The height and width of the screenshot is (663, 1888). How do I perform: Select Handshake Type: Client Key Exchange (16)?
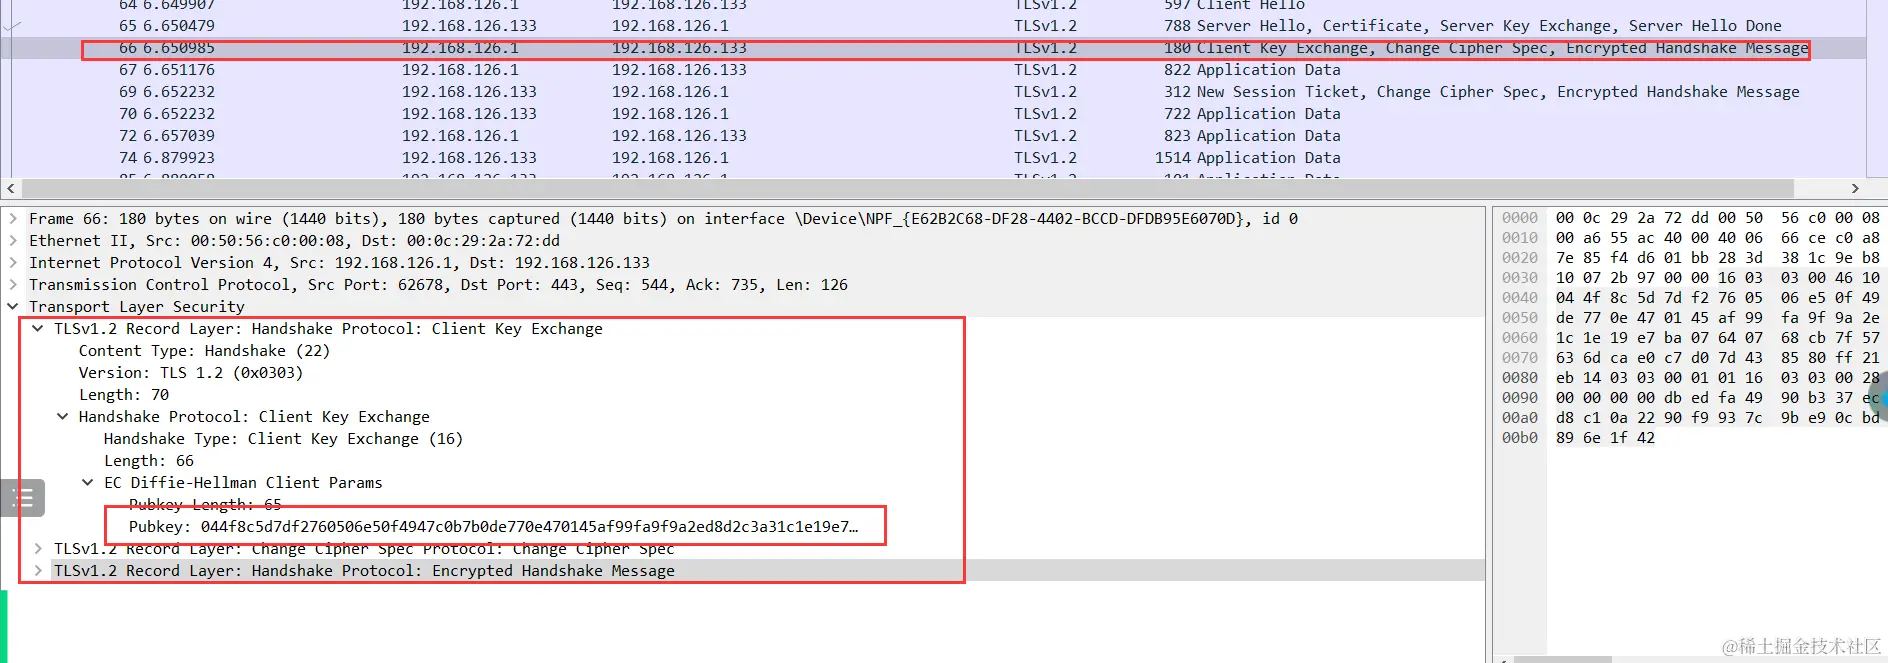coord(283,438)
